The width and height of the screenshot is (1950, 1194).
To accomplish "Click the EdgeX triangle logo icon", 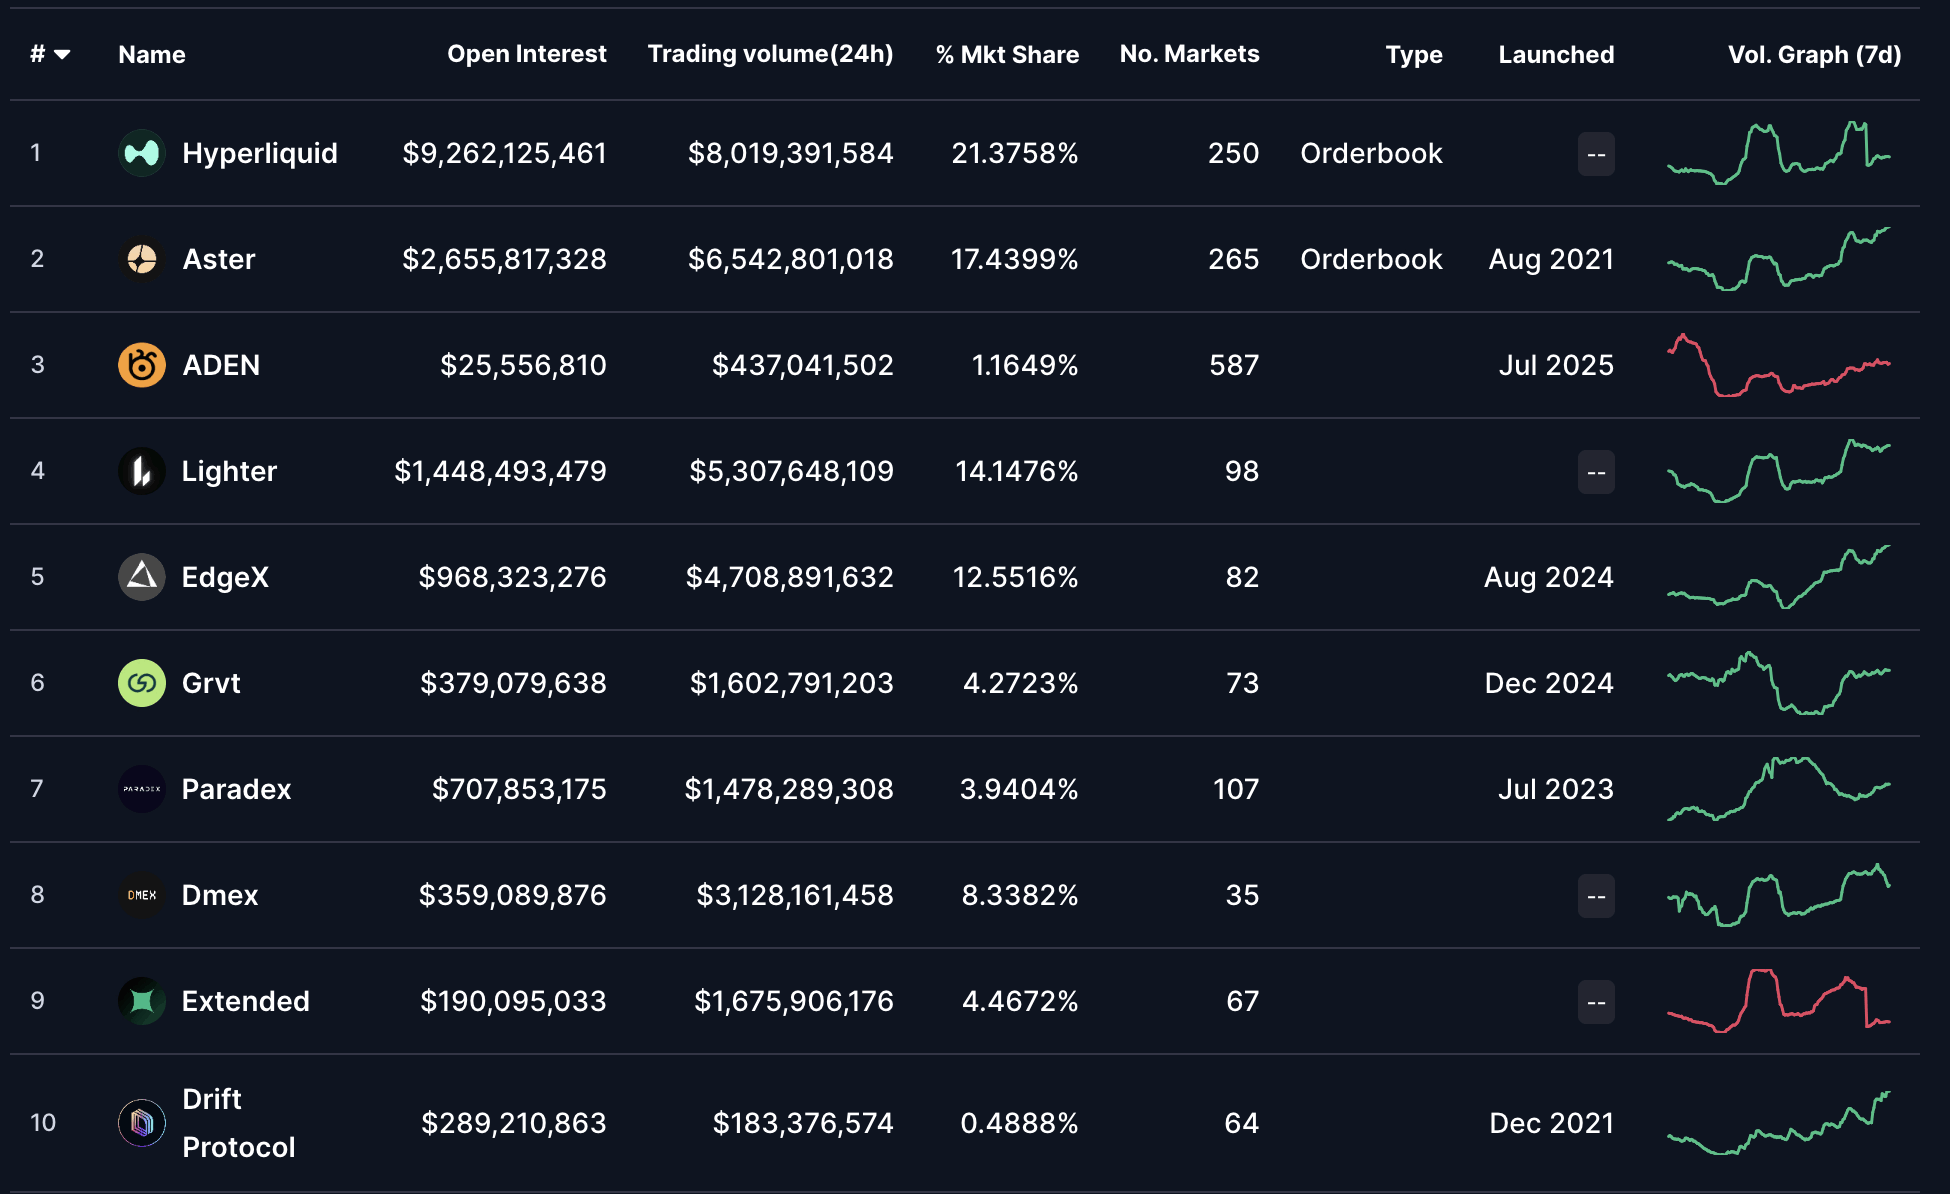I will click(x=142, y=577).
